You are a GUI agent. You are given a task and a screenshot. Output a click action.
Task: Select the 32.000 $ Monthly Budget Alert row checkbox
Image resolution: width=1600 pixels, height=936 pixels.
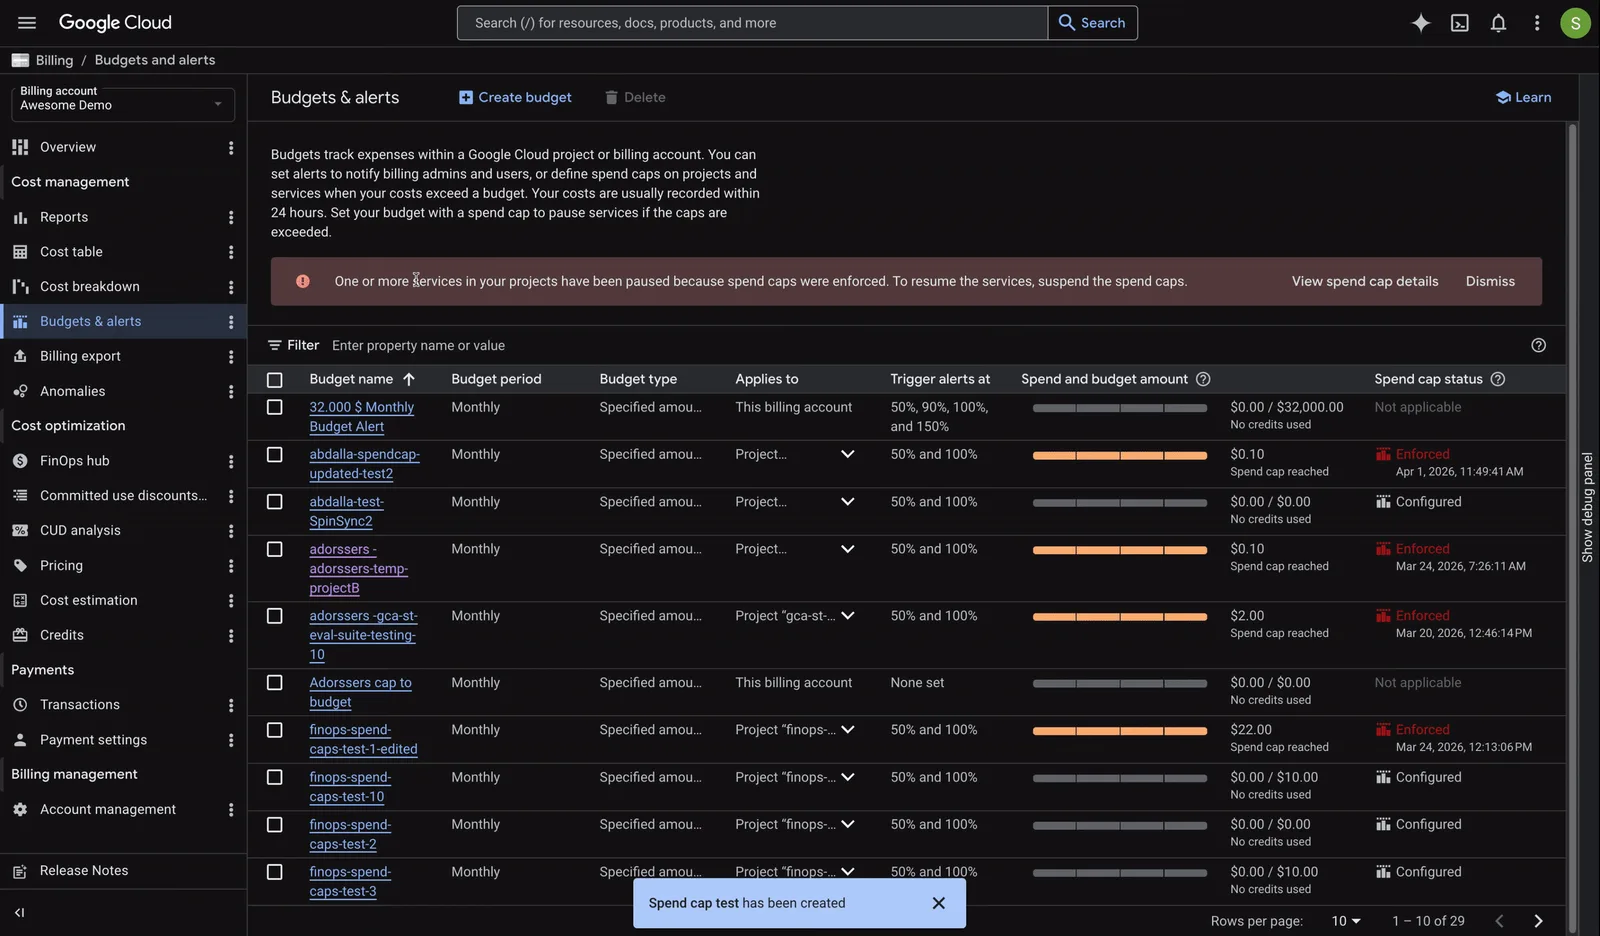(275, 407)
